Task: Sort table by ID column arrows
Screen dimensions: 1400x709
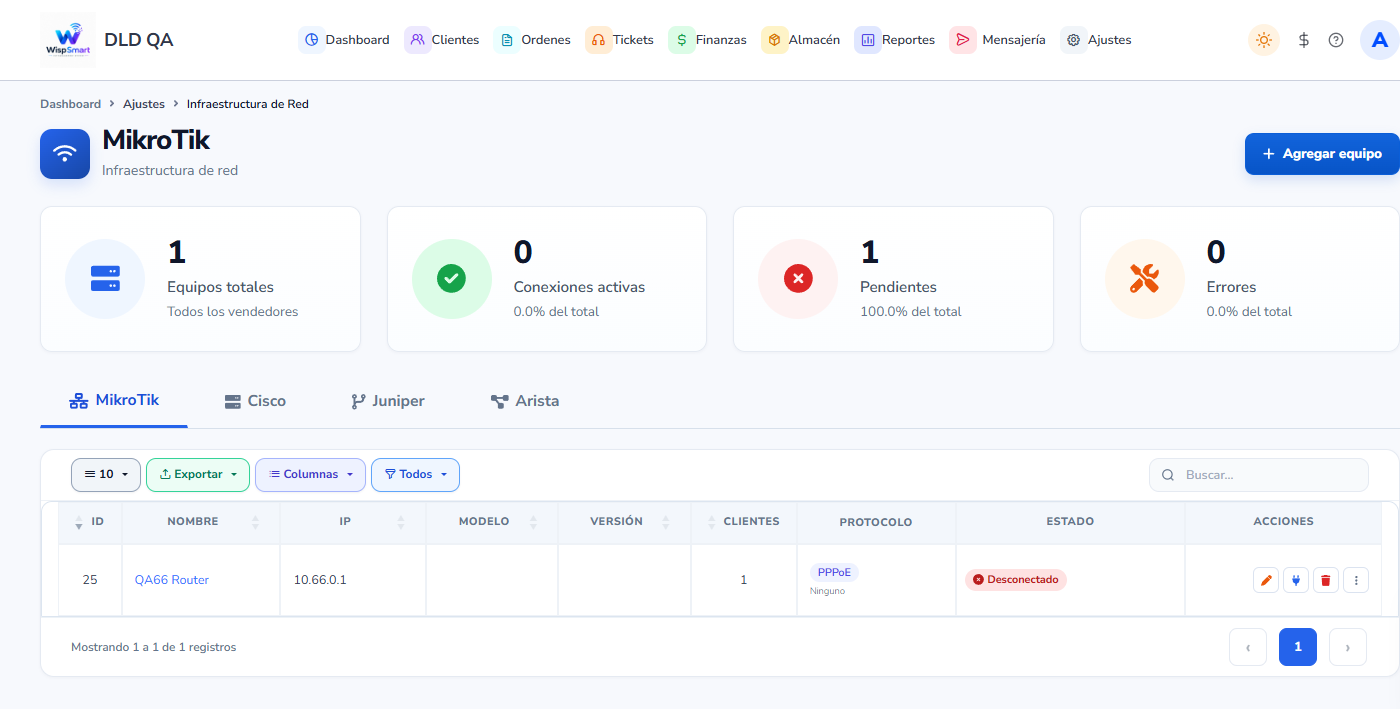Action: [79, 522]
